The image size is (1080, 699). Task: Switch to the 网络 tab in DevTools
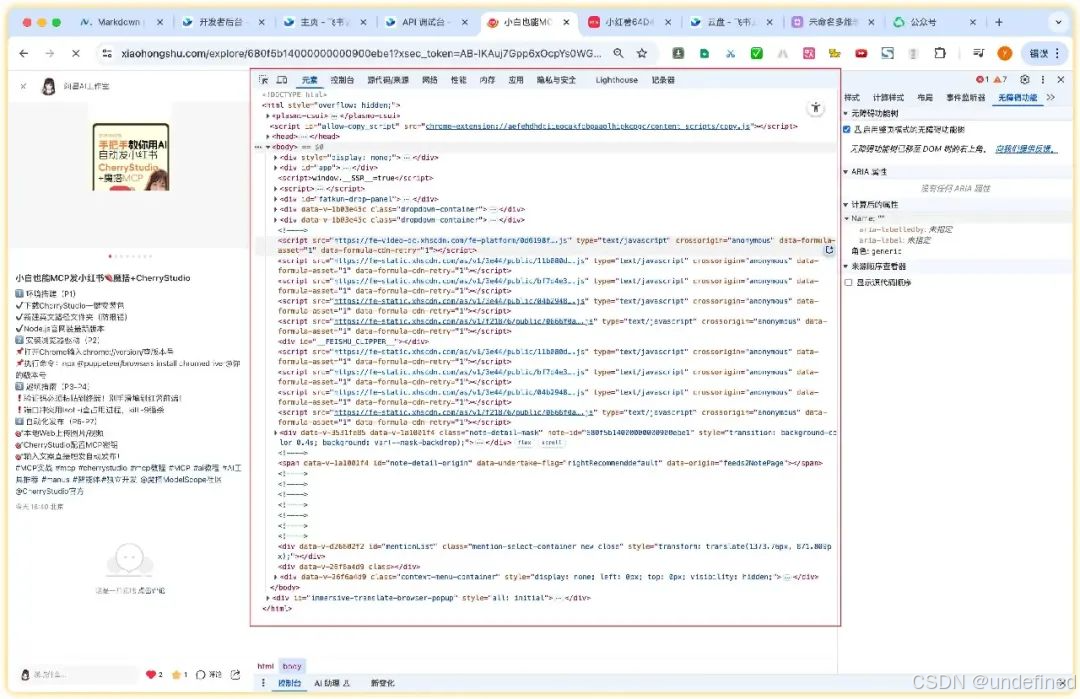[430, 80]
